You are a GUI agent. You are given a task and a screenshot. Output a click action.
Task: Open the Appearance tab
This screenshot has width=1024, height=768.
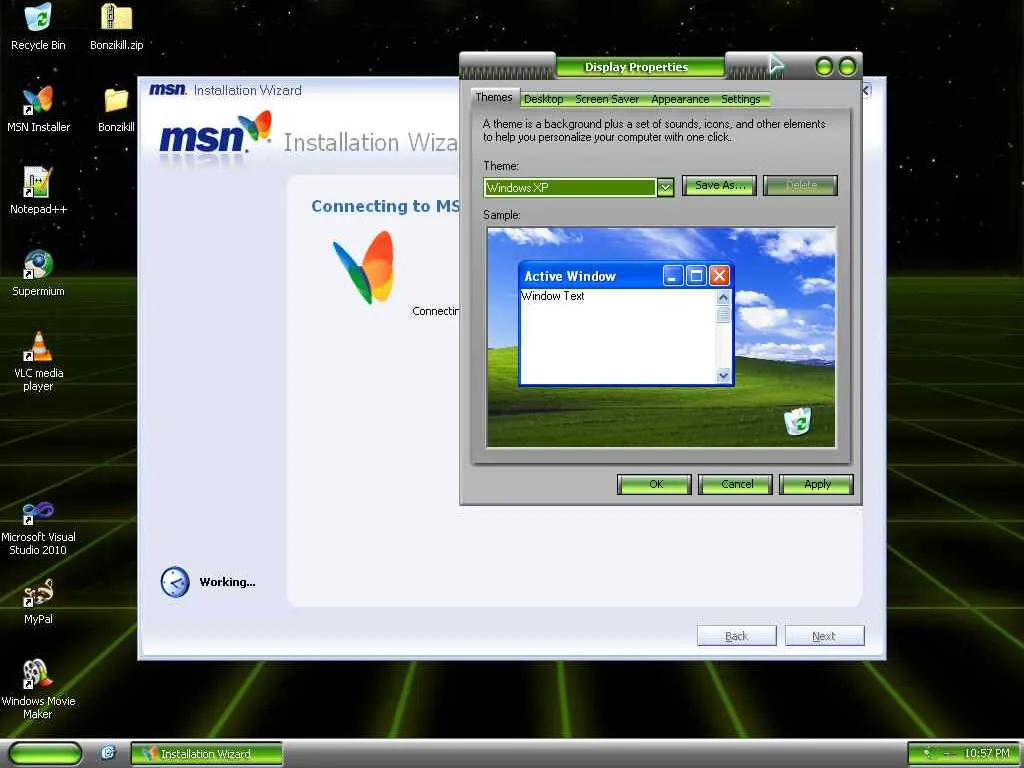680,99
